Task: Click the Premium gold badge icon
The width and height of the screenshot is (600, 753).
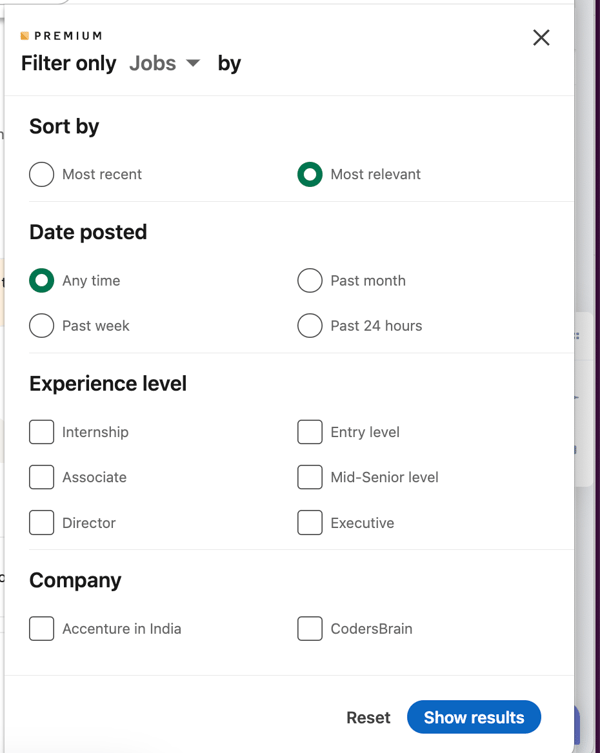Action: (25, 36)
